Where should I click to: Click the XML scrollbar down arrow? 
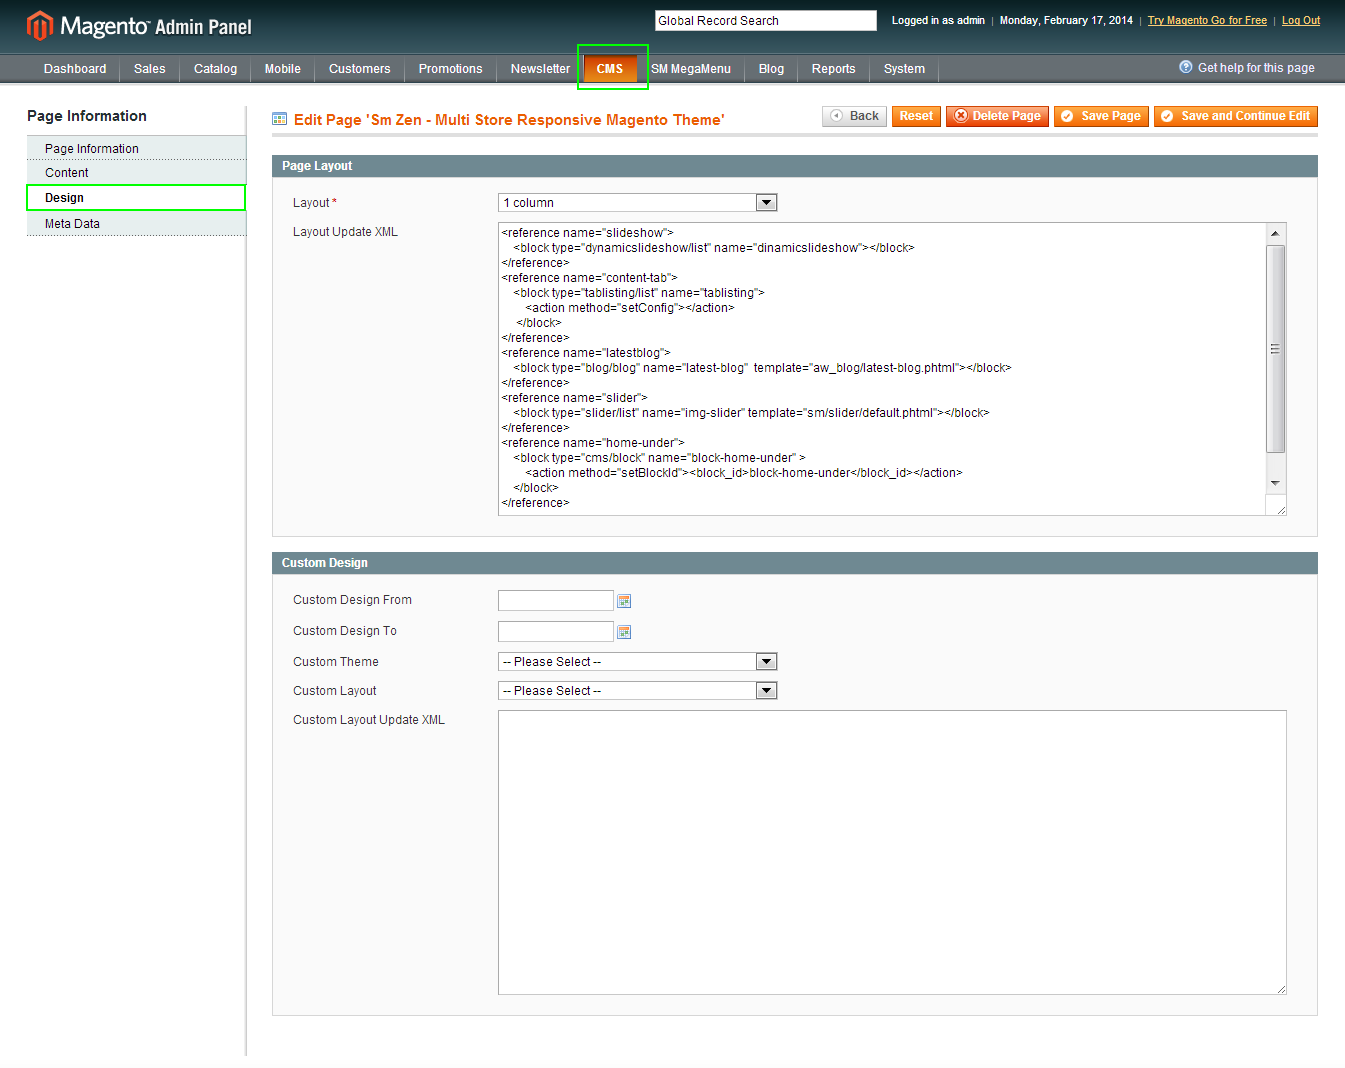[x=1275, y=483]
